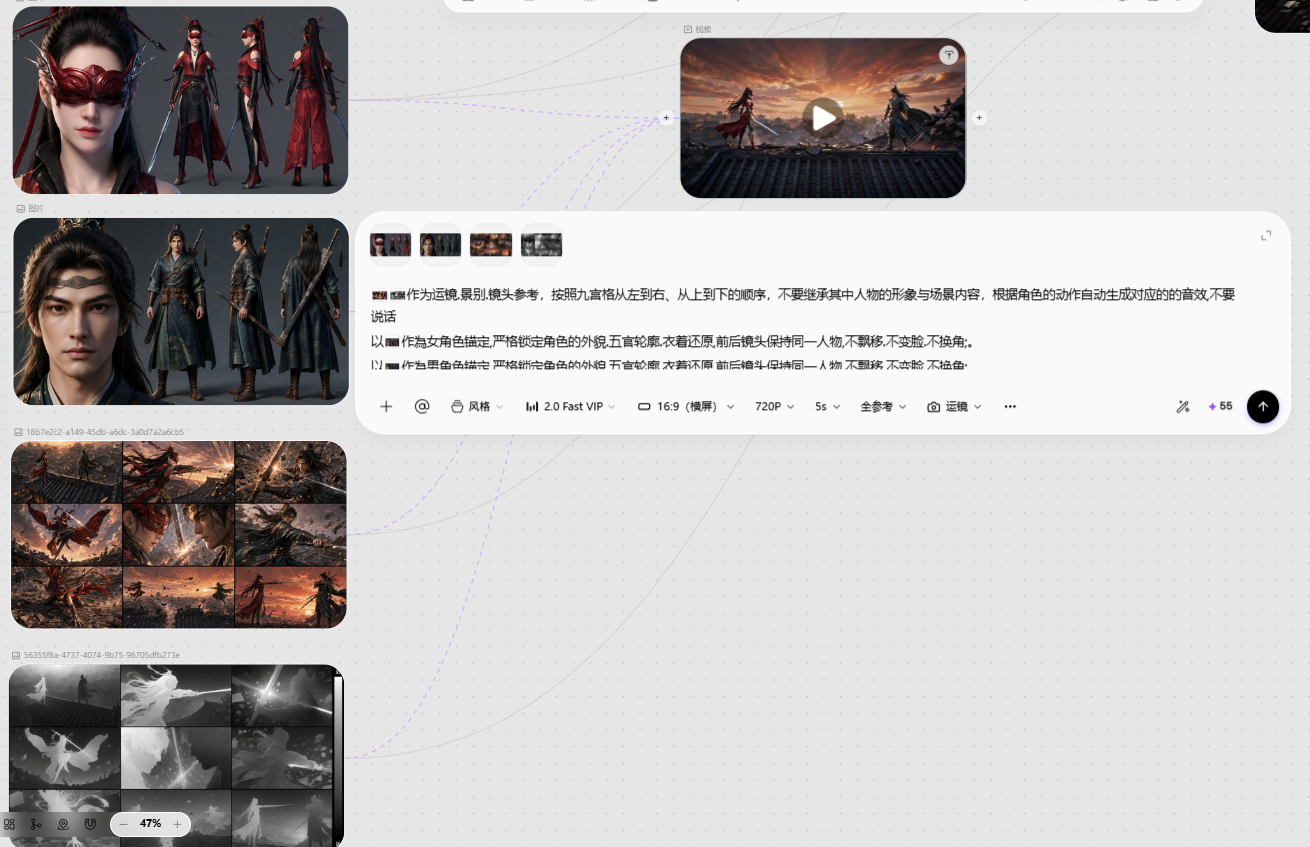
Task: Click the plus connector left of the video node
Action: 666,118
